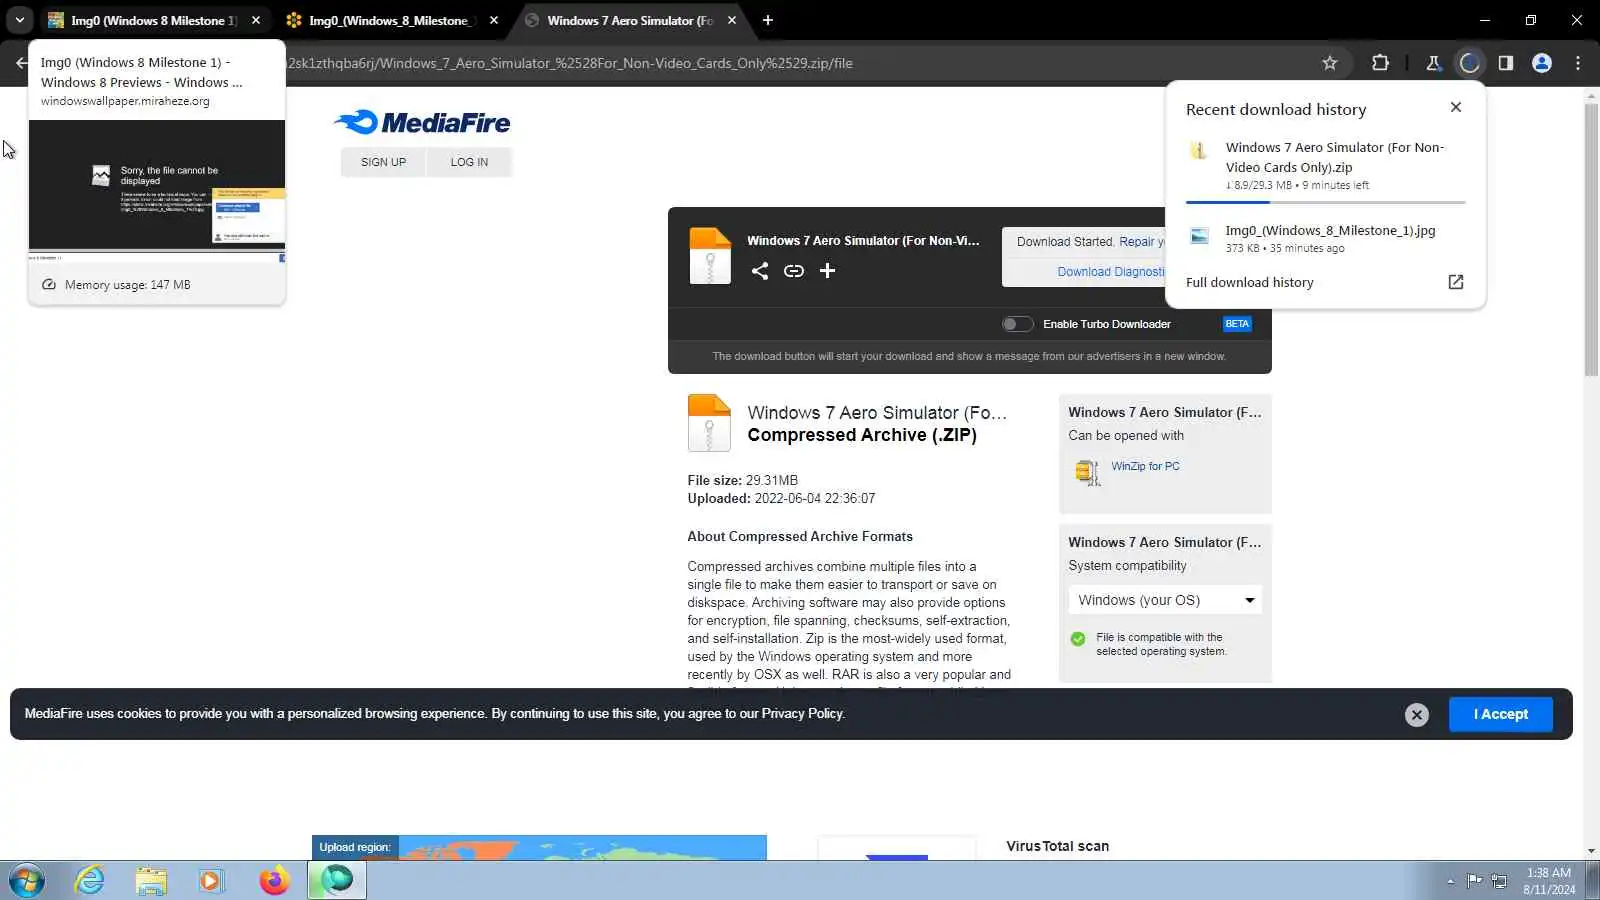Open the network tray icon
Viewport: 1600px width, 900px height.
[x=1499, y=881]
